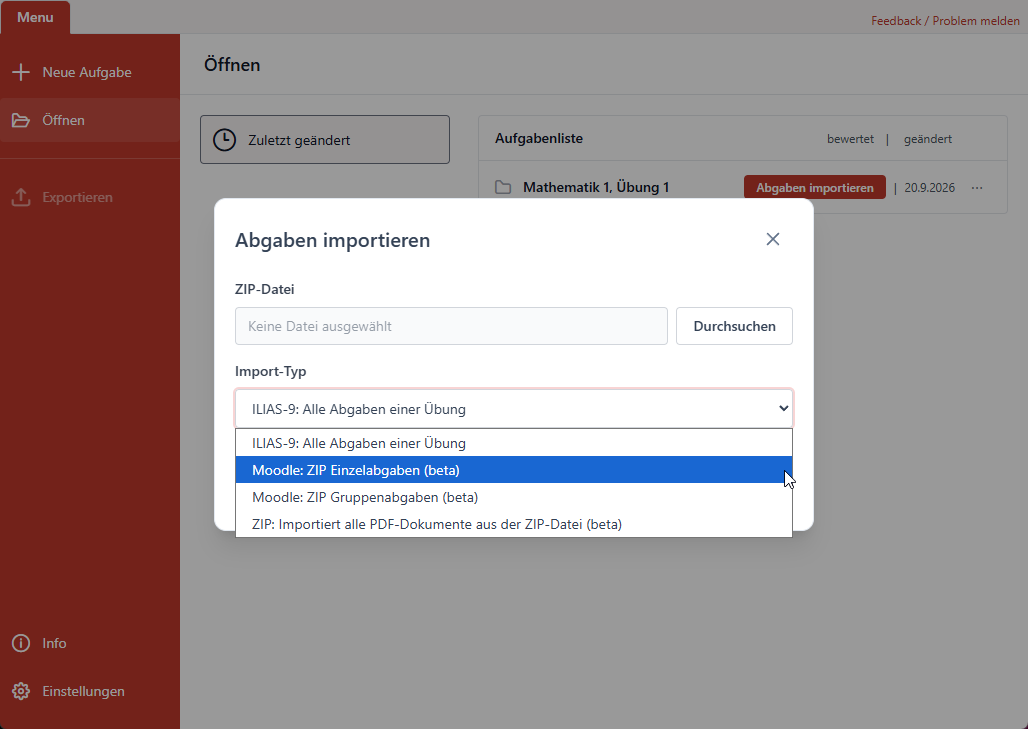
Task: Select ILIAS-9: Alle Abgaben einer Übung option
Action: click(514, 443)
